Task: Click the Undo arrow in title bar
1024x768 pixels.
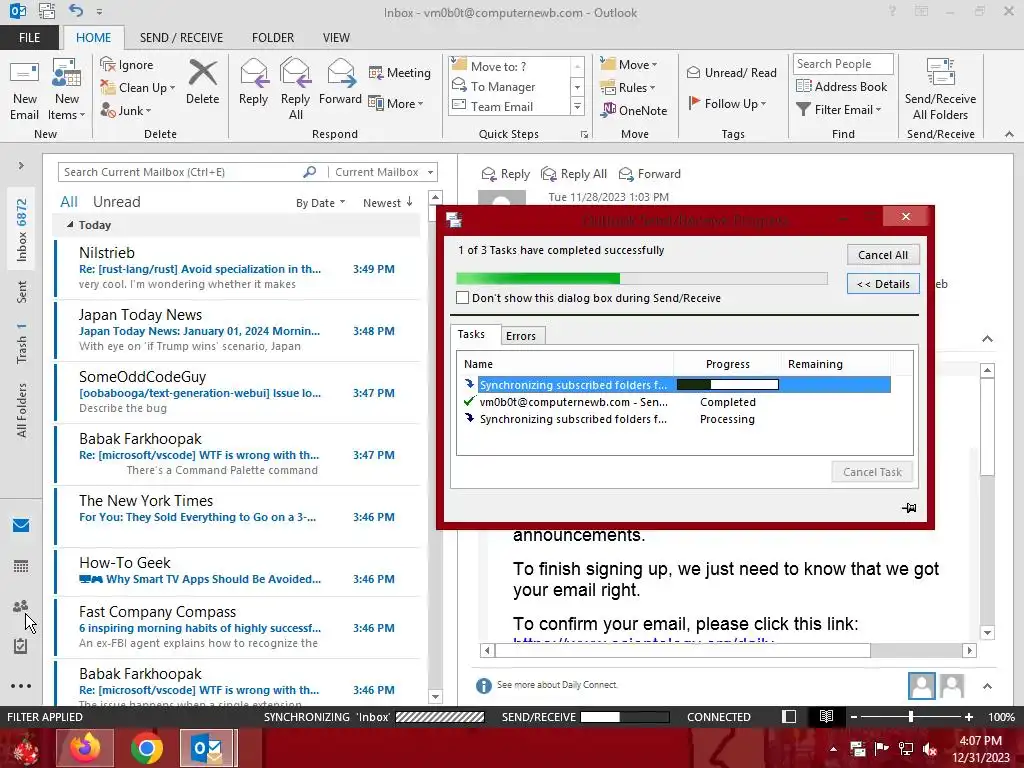Action: (76, 10)
